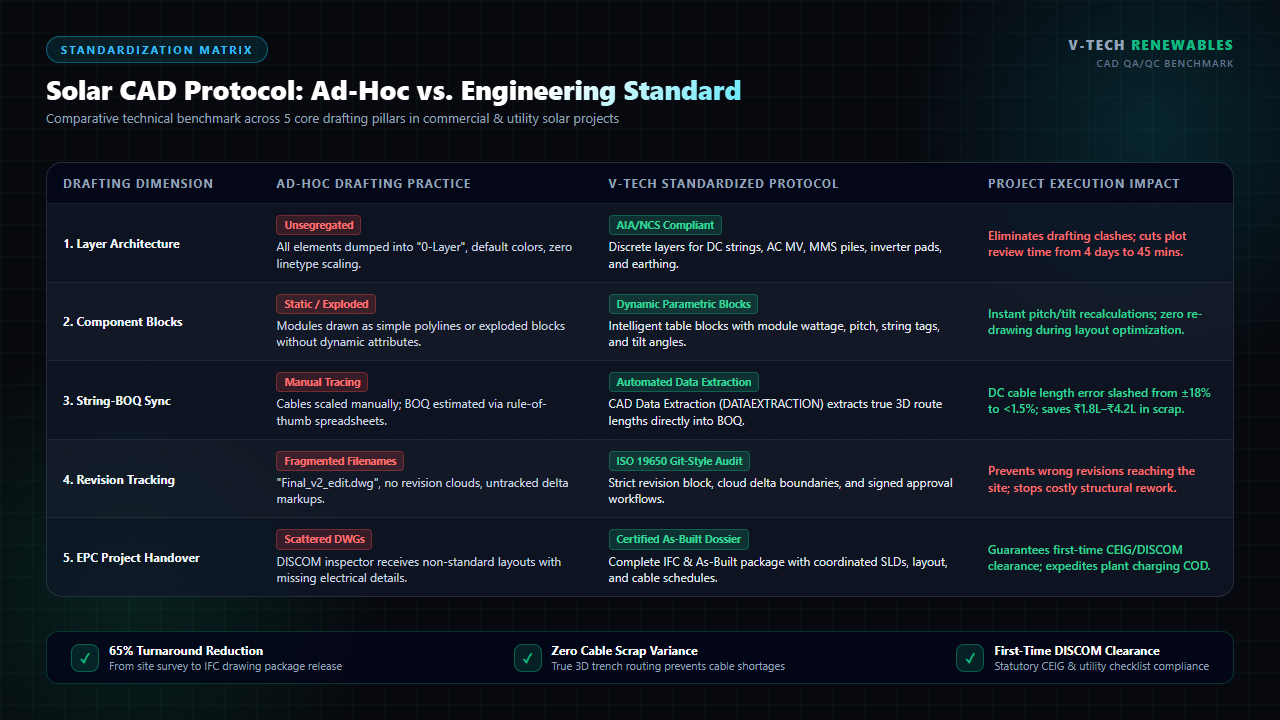The width and height of the screenshot is (1280, 720).
Task: Click the checkmark icon beside Zero Cable Scrap Variance
Action: tap(527, 658)
